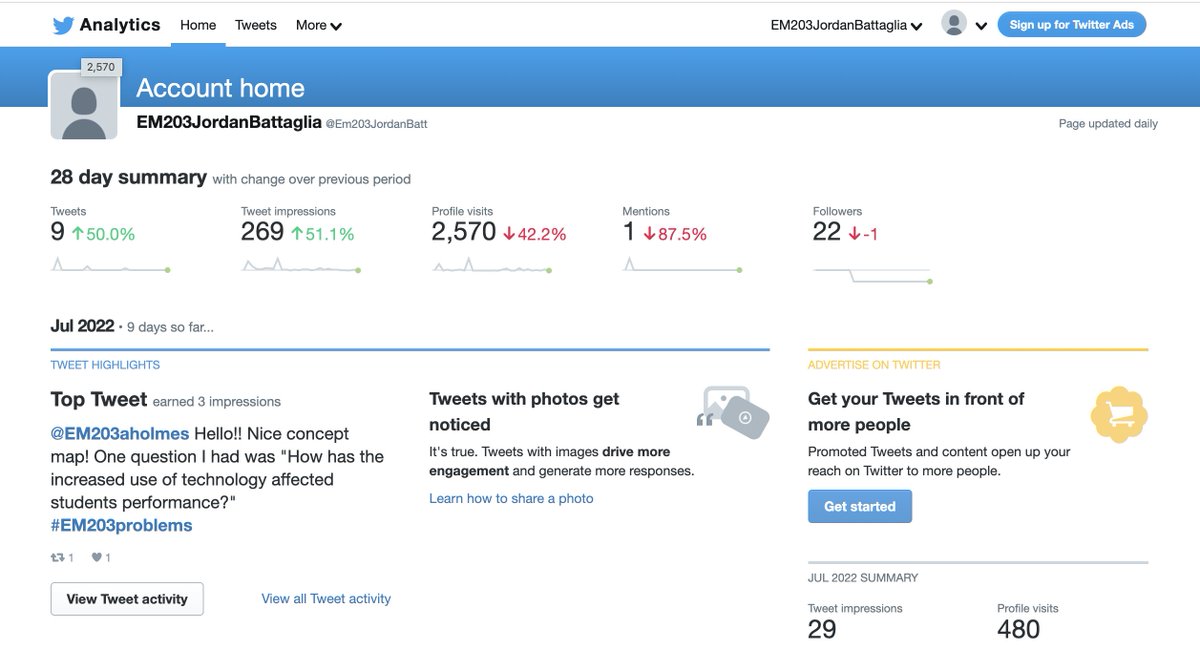Switch to the Tweets tab

[256, 25]
